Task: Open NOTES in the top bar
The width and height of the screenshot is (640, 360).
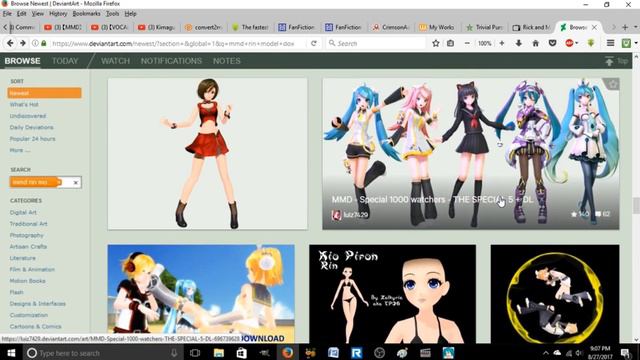Action: [x=227, y=61]
